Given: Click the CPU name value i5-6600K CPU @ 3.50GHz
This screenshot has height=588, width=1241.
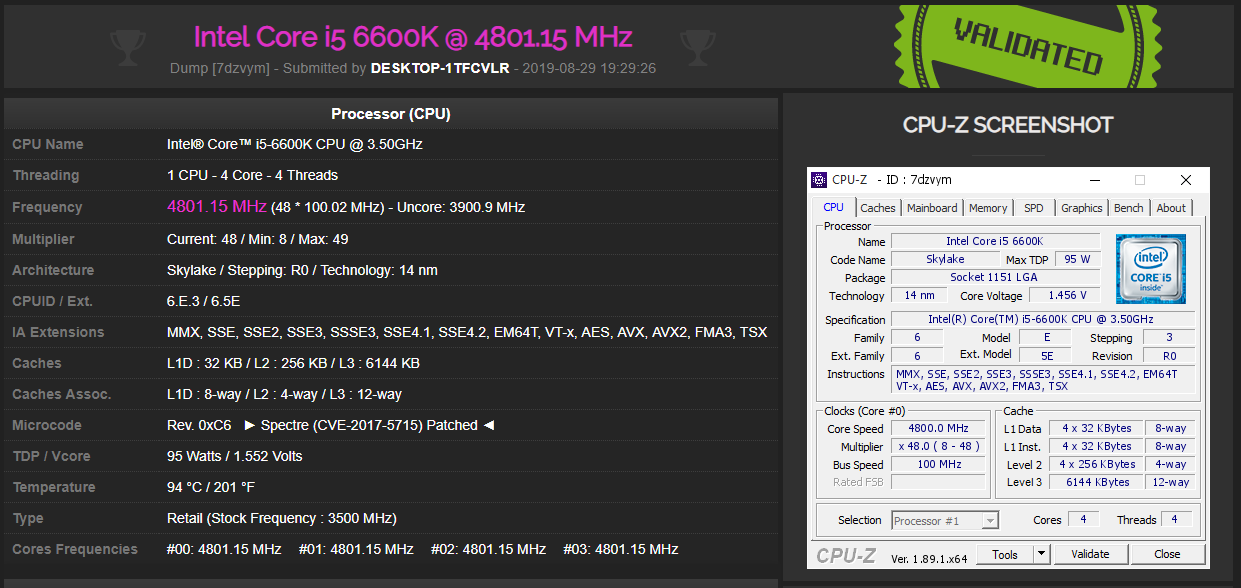Looking at the screenshot, I should coord(295,144).
